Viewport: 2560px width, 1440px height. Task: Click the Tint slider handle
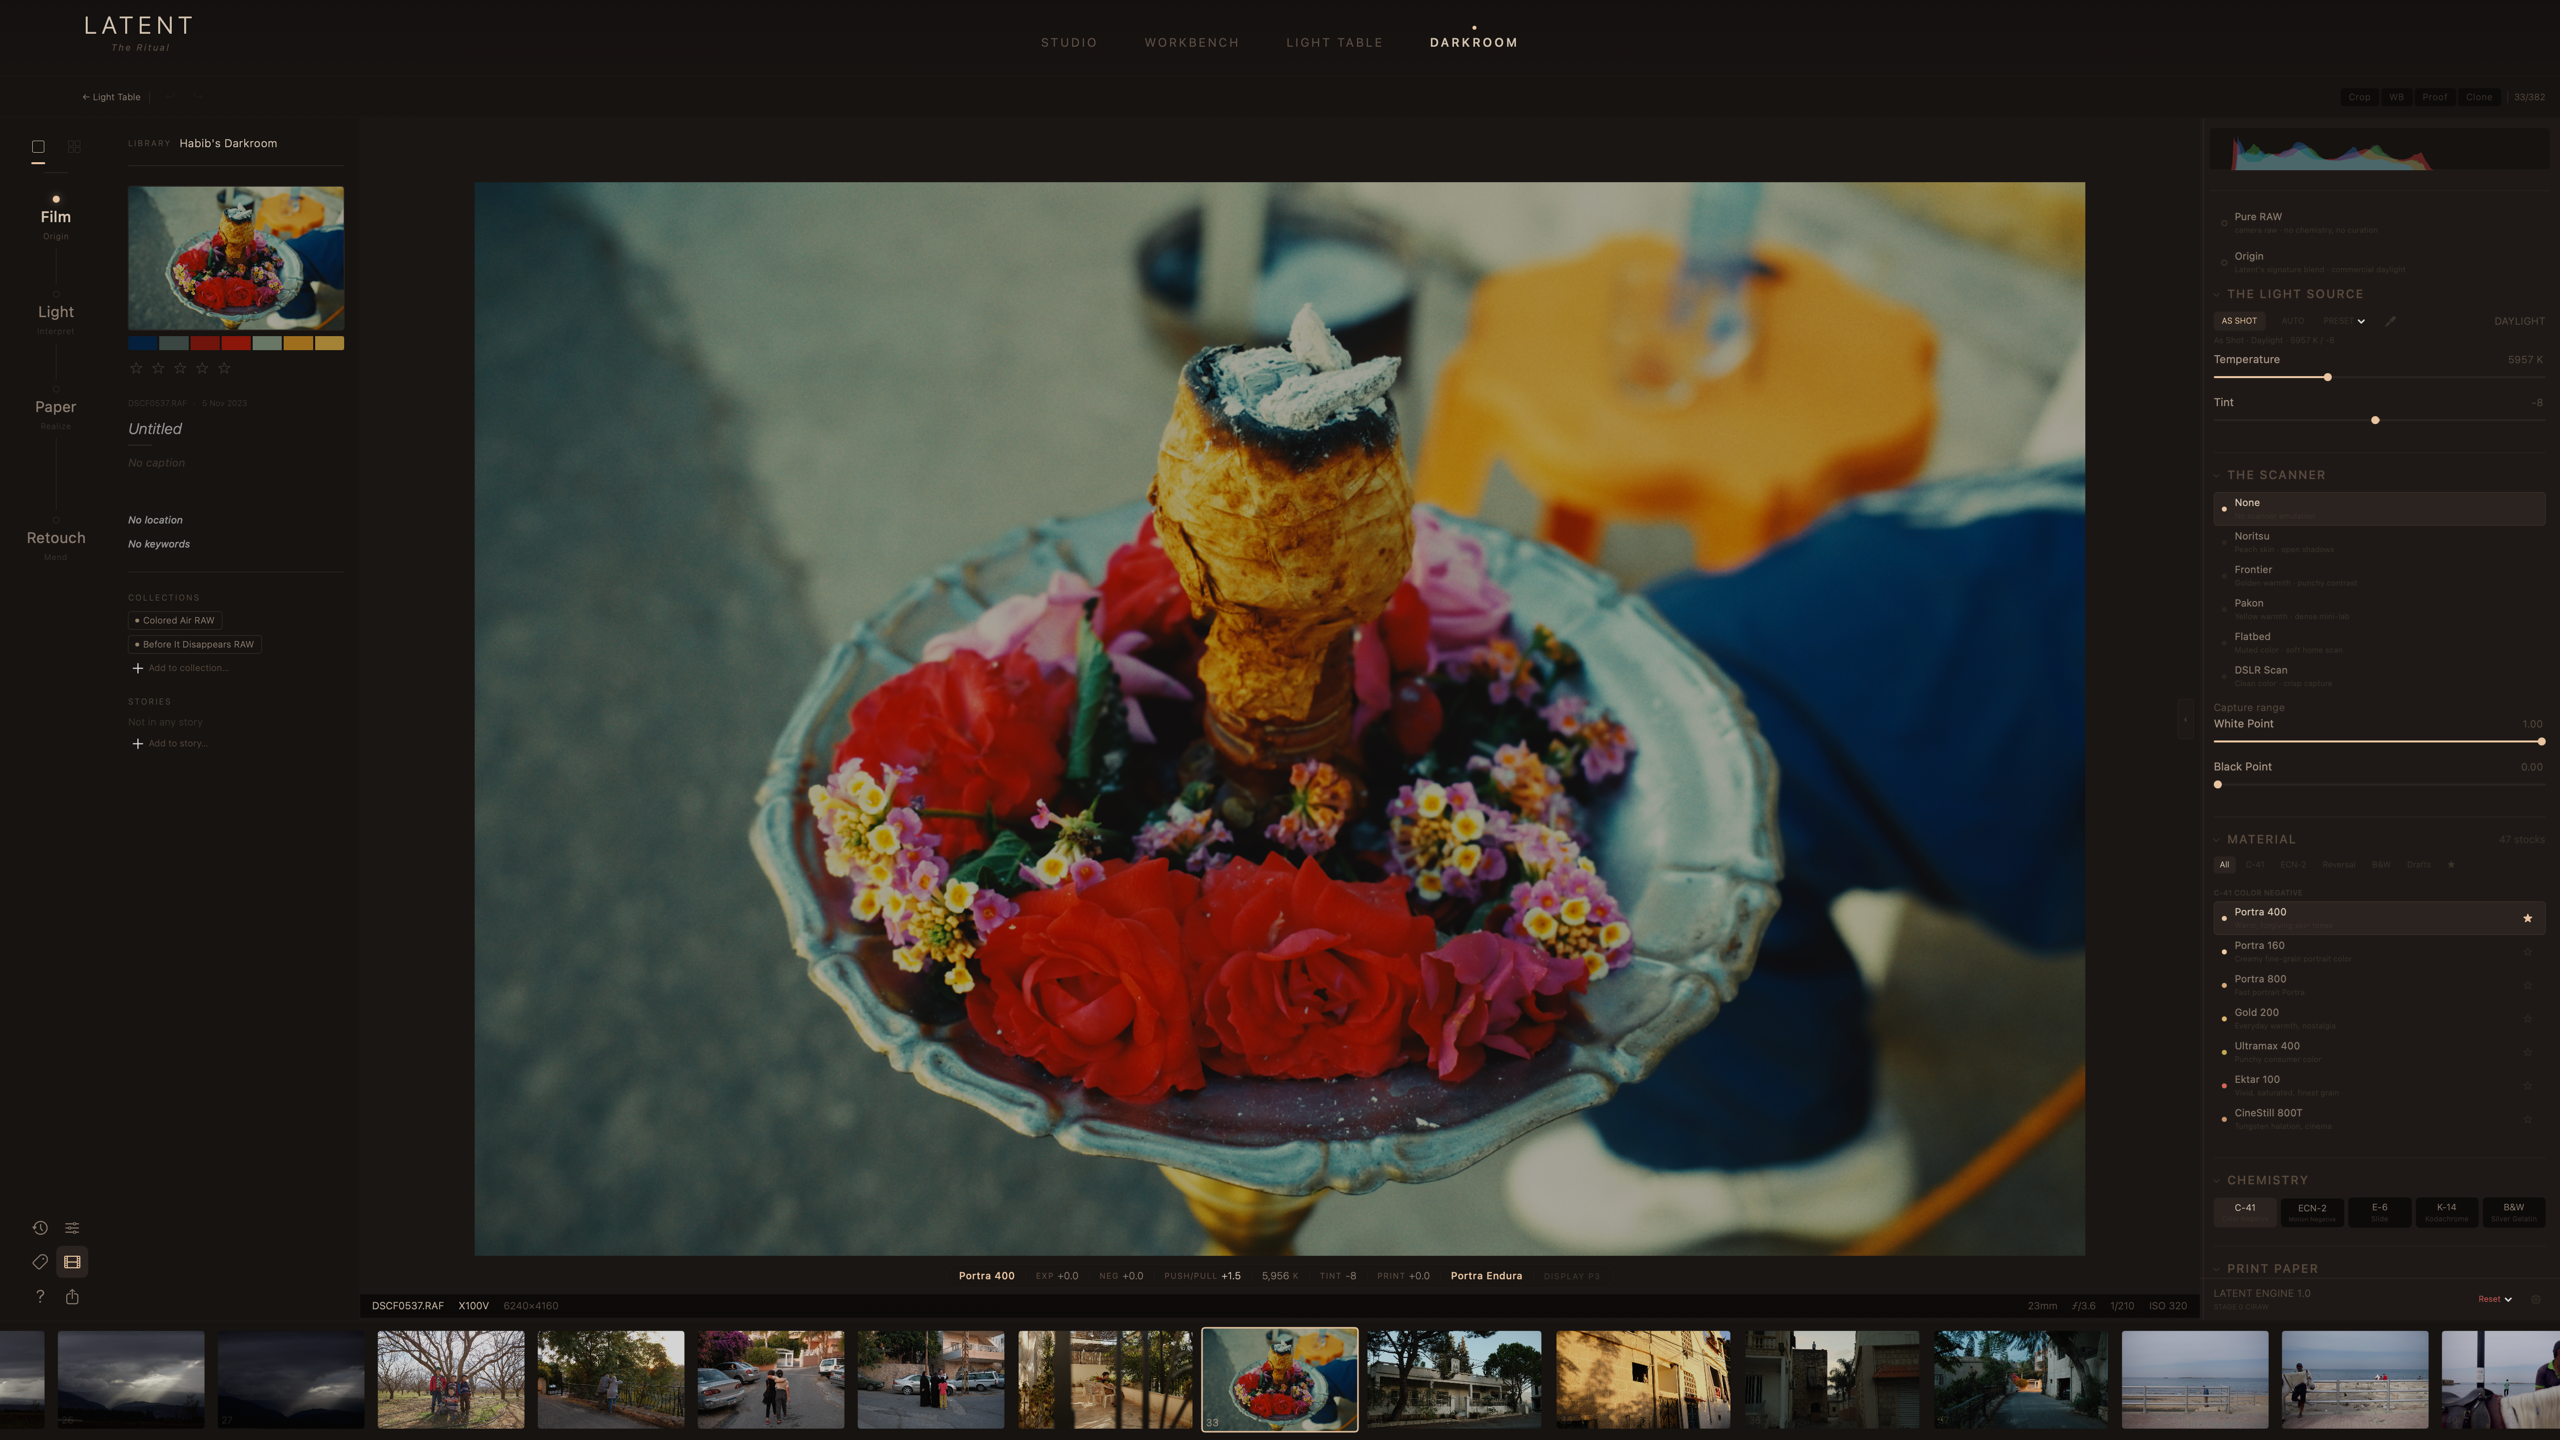coord(2375,420)
